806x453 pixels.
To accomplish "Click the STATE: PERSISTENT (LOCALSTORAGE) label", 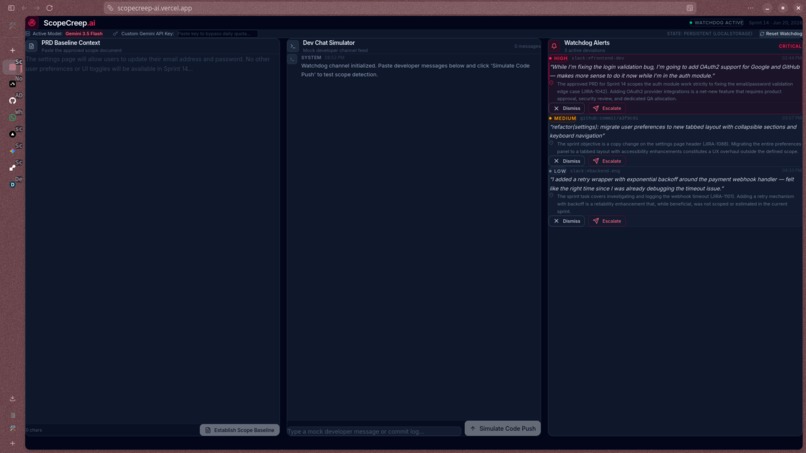I will pyautogui.click(x=709, y=34).
